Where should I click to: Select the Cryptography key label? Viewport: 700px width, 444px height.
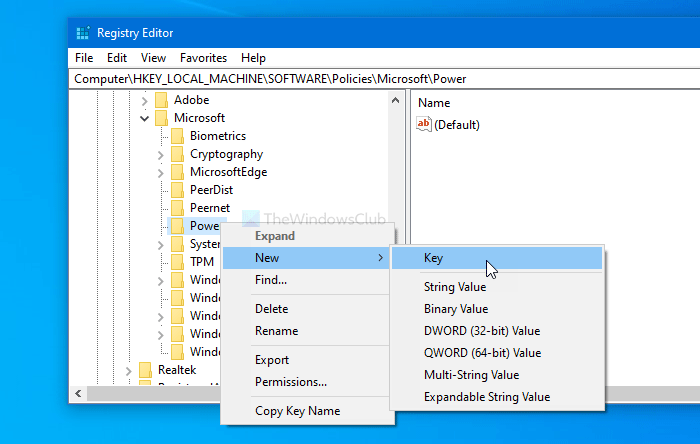coord(226,154)
